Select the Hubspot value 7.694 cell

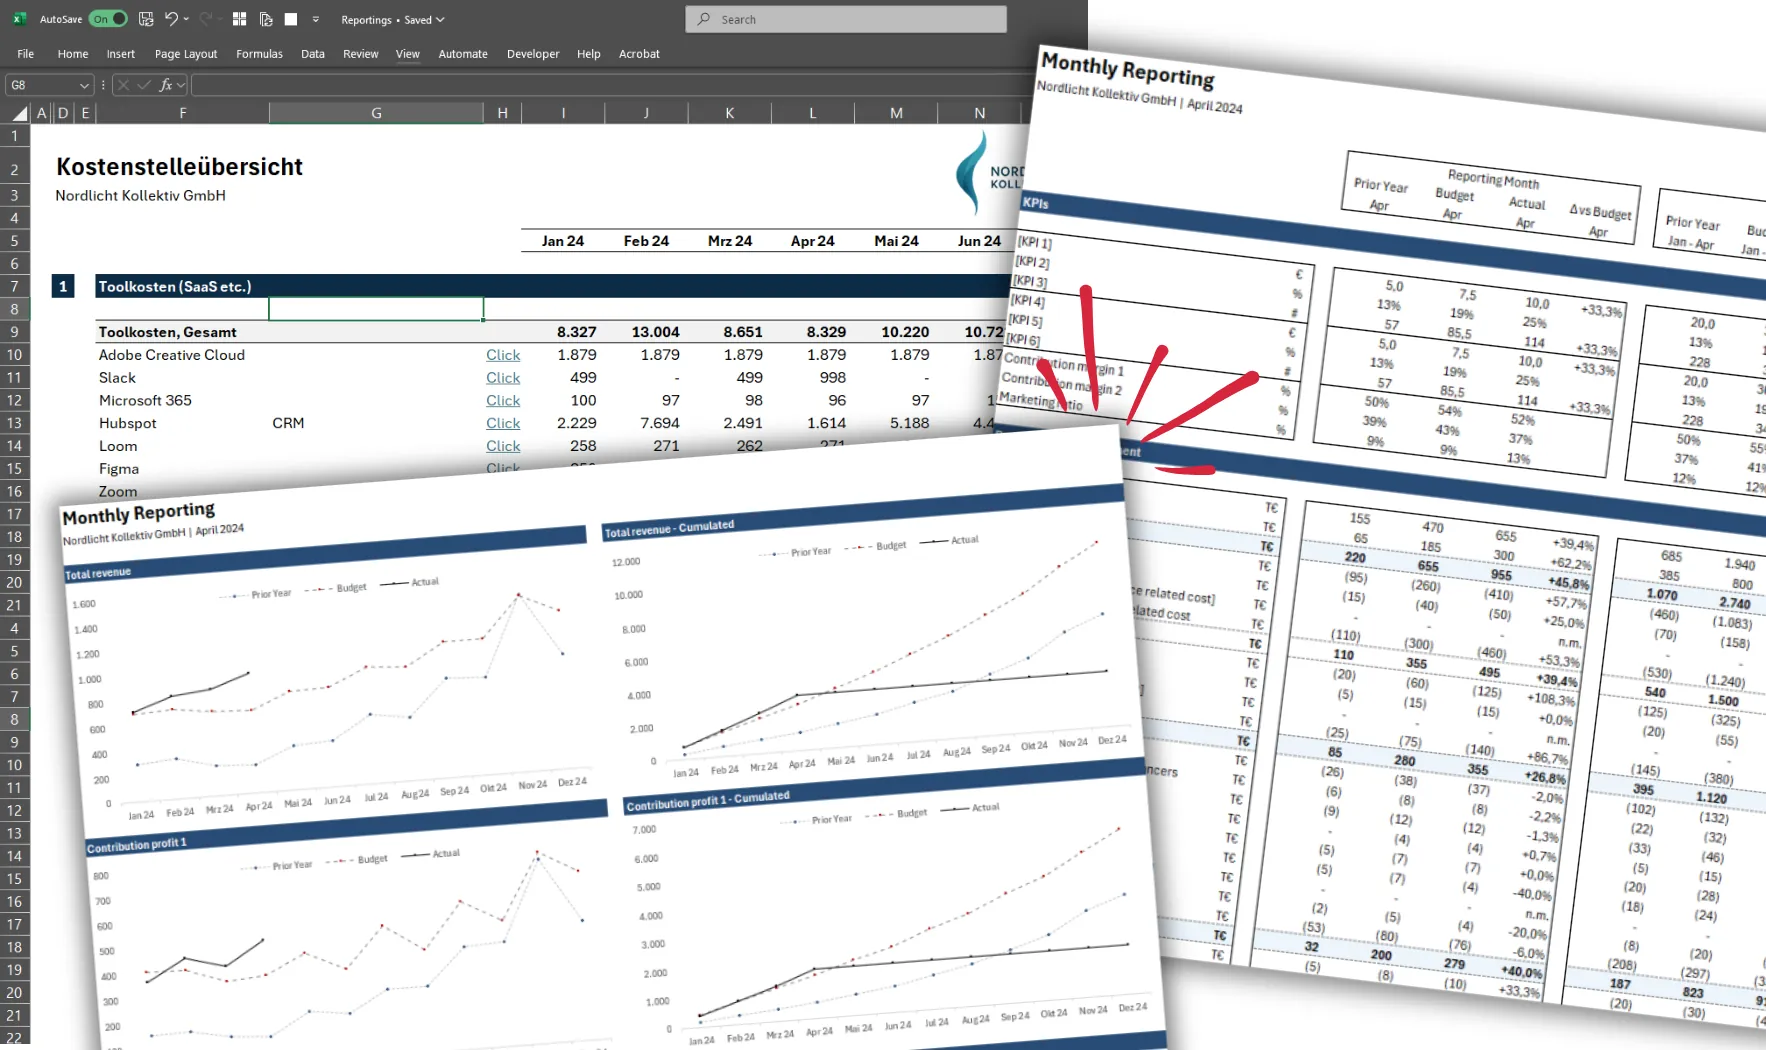[x=660, y=423]
